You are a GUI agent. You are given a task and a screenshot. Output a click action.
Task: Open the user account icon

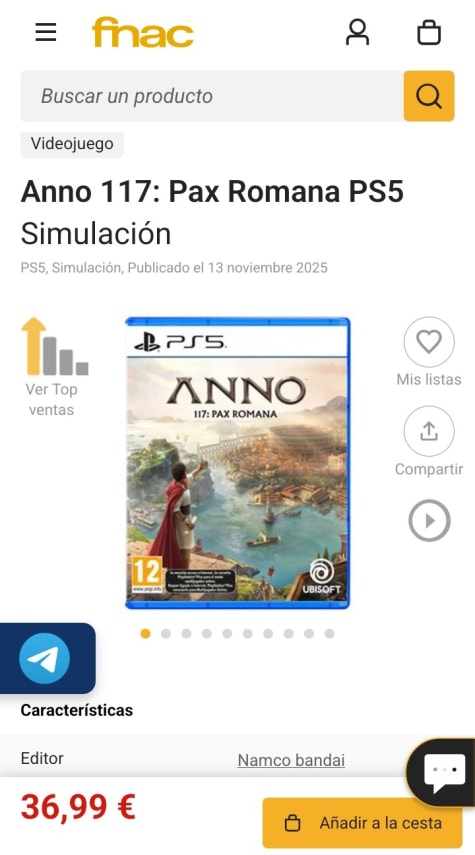(x=357, y=32)
